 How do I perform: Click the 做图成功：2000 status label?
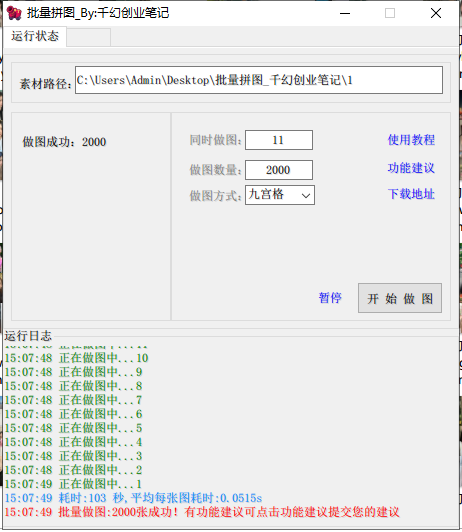click(x=64, y=142)
